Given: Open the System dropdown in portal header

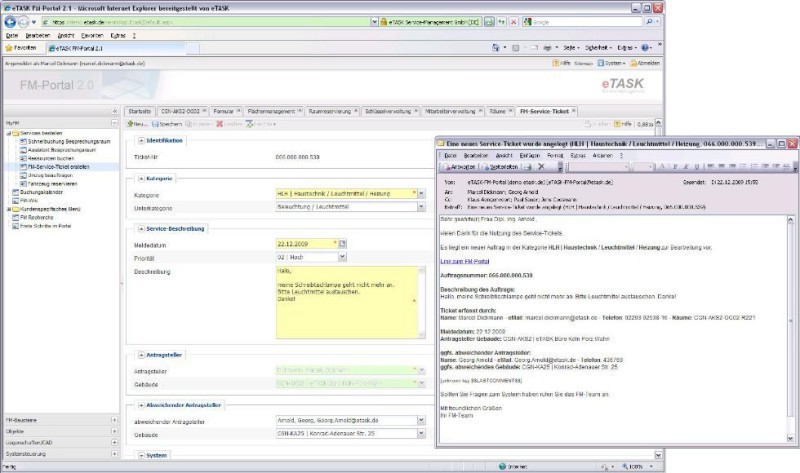Looking at the screenshot, I should coord(611,63).
